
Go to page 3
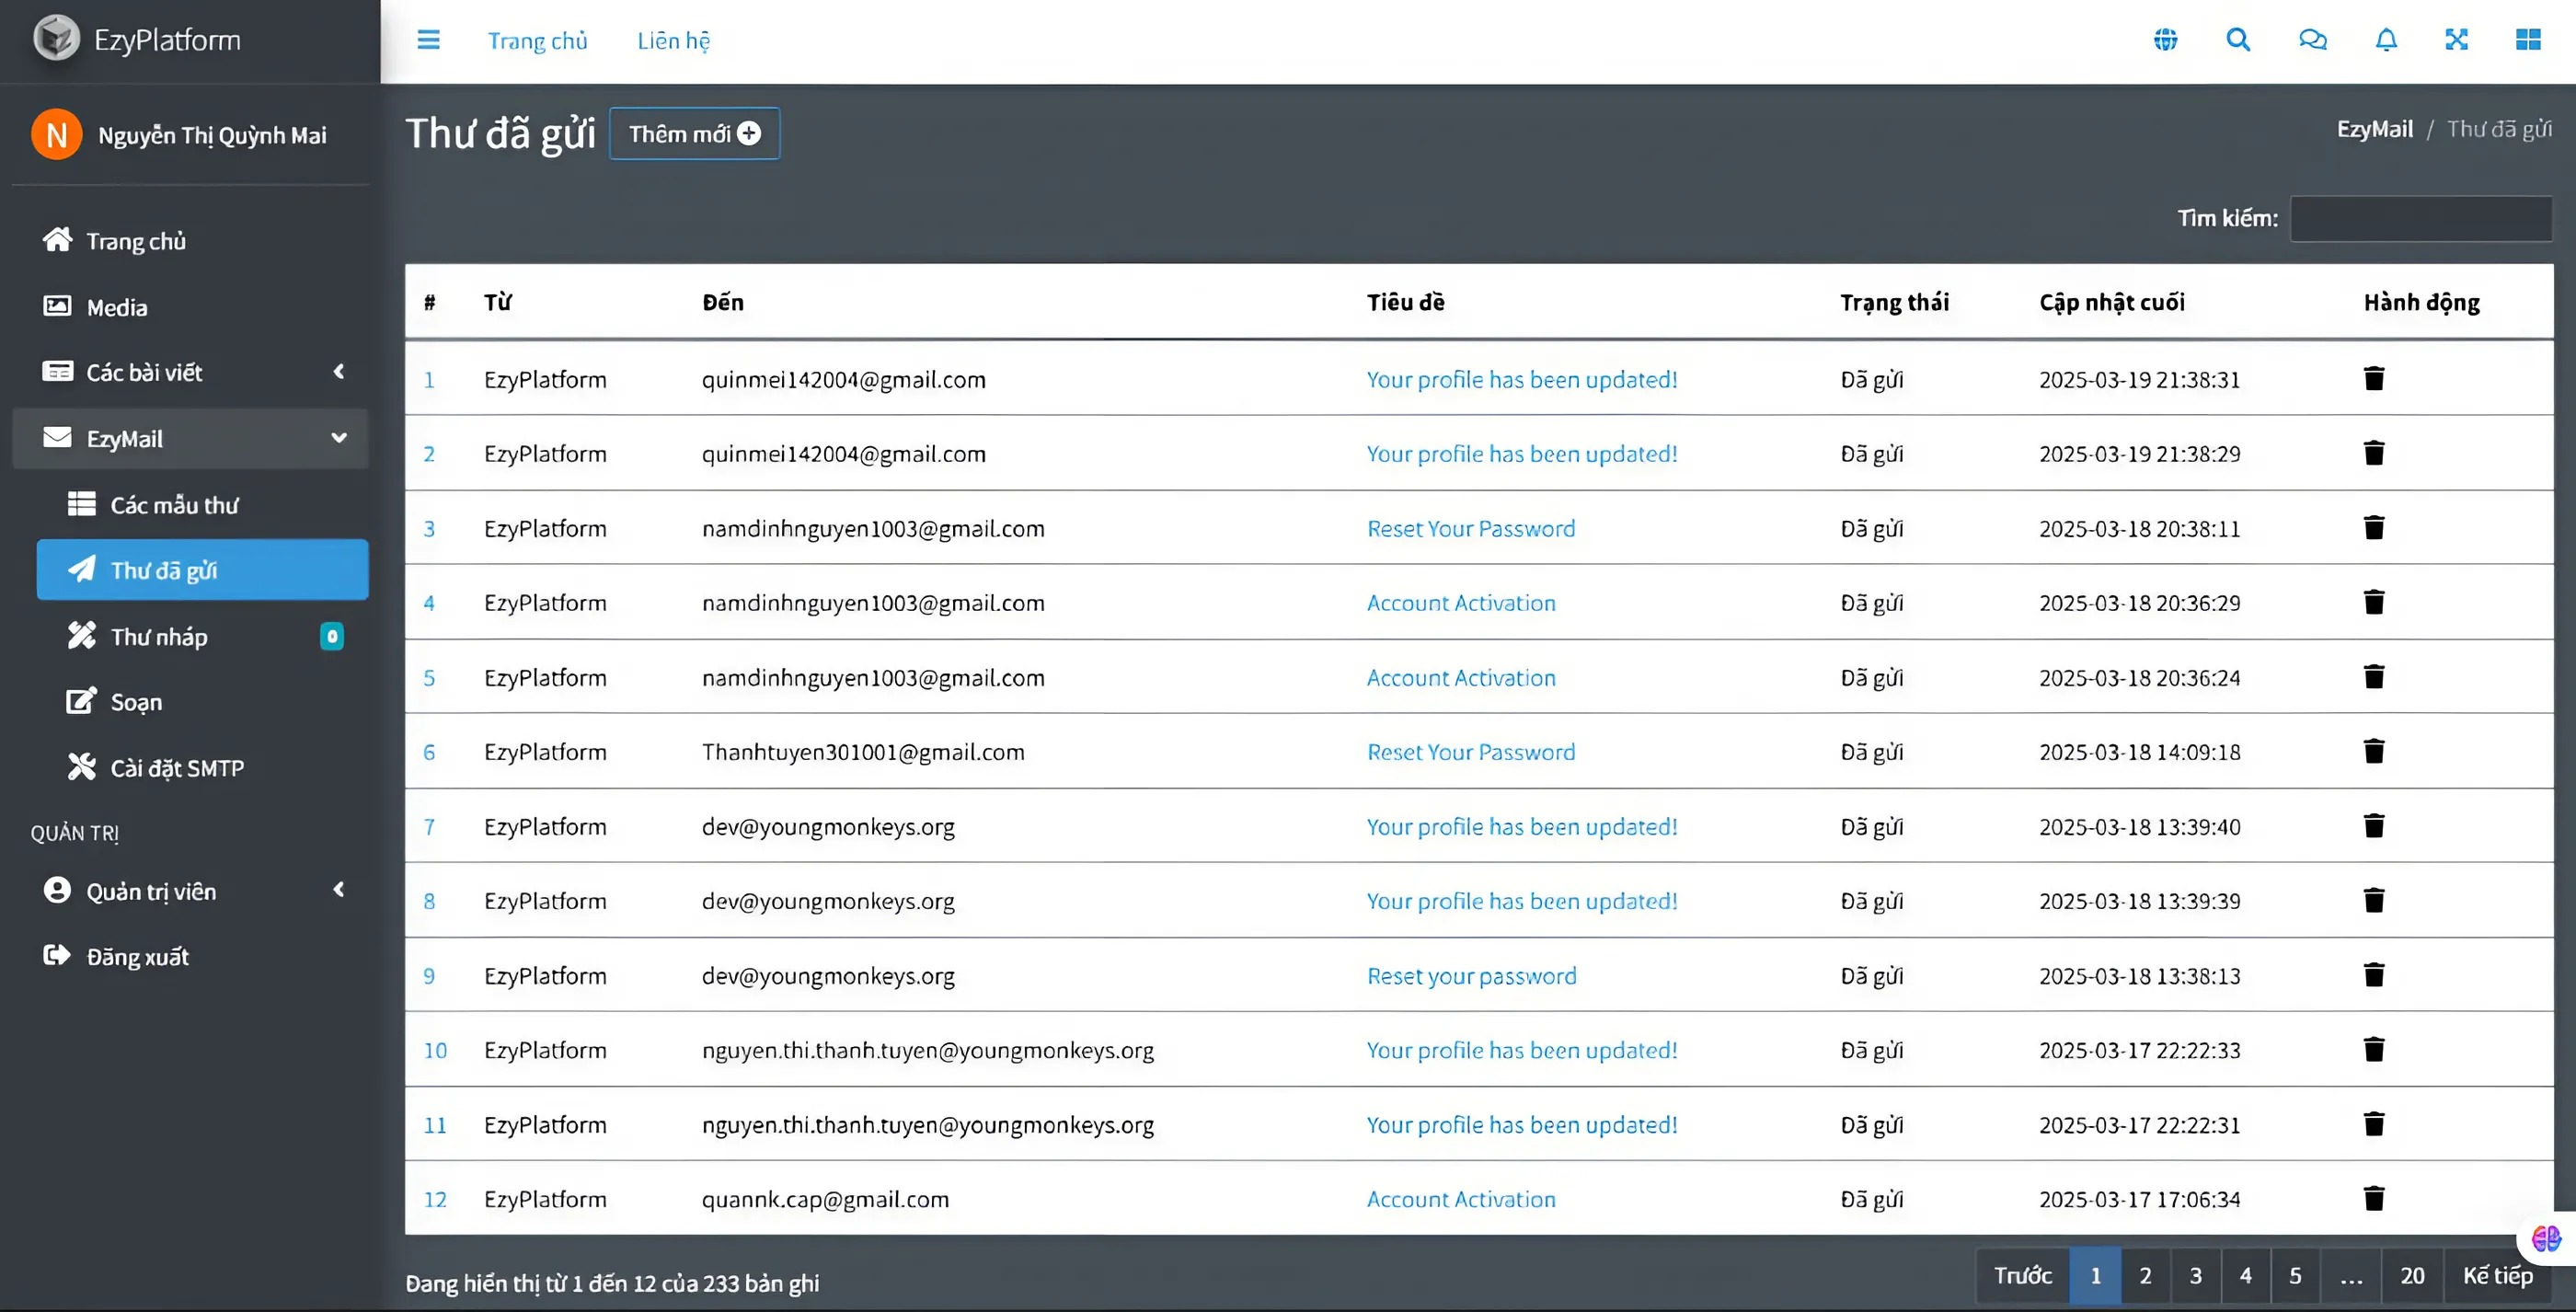[2195, 1276]
